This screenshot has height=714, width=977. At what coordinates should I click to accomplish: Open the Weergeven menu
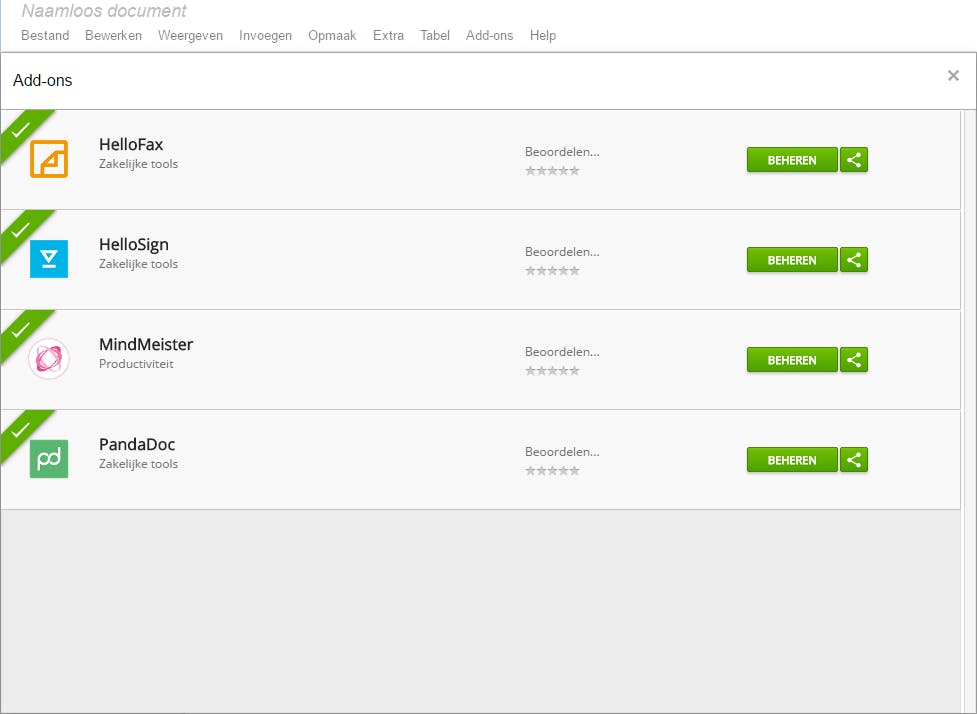coord(190,36)
